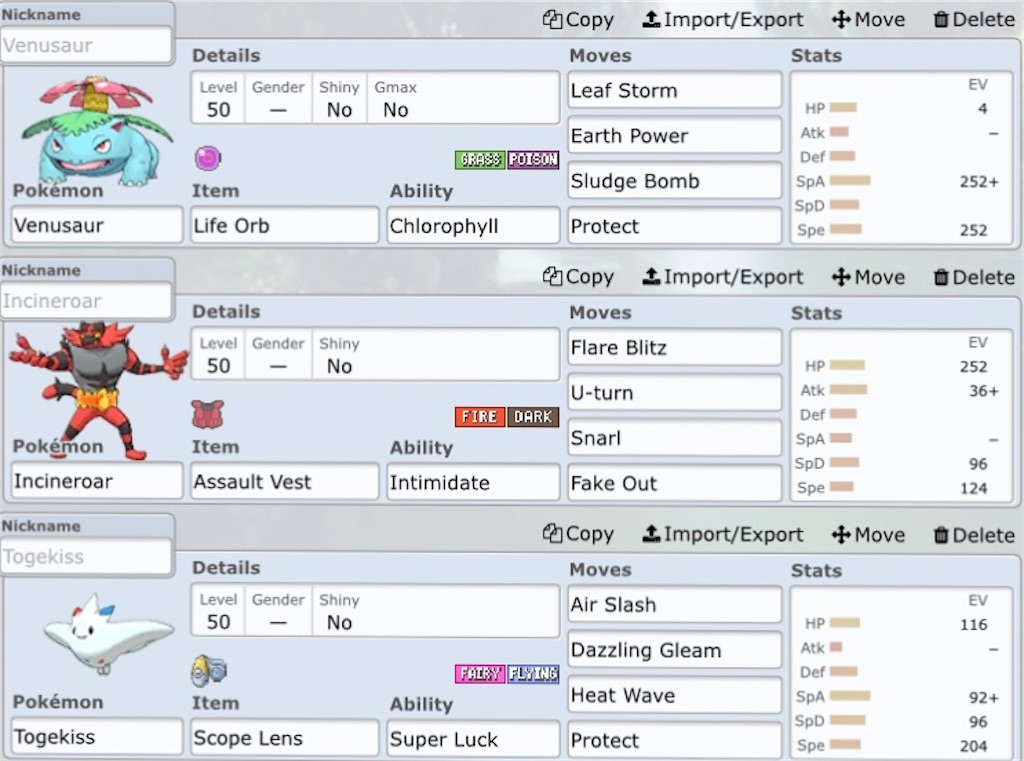
Task: Select the U-turn move slot
Action: pos(675,392)
